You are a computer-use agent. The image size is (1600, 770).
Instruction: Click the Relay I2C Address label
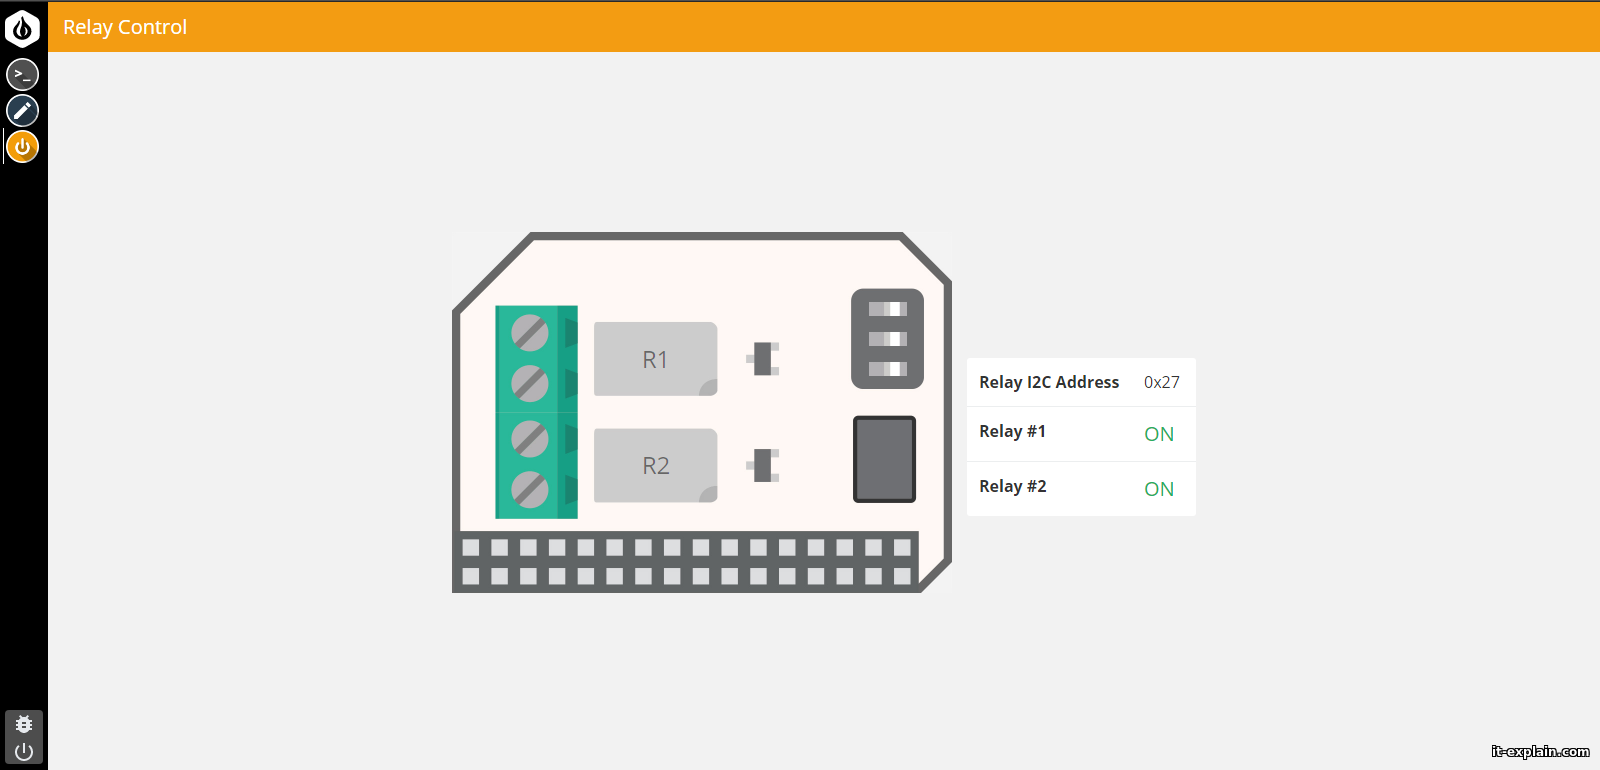pyautogui.click(x=1048, y=382)
